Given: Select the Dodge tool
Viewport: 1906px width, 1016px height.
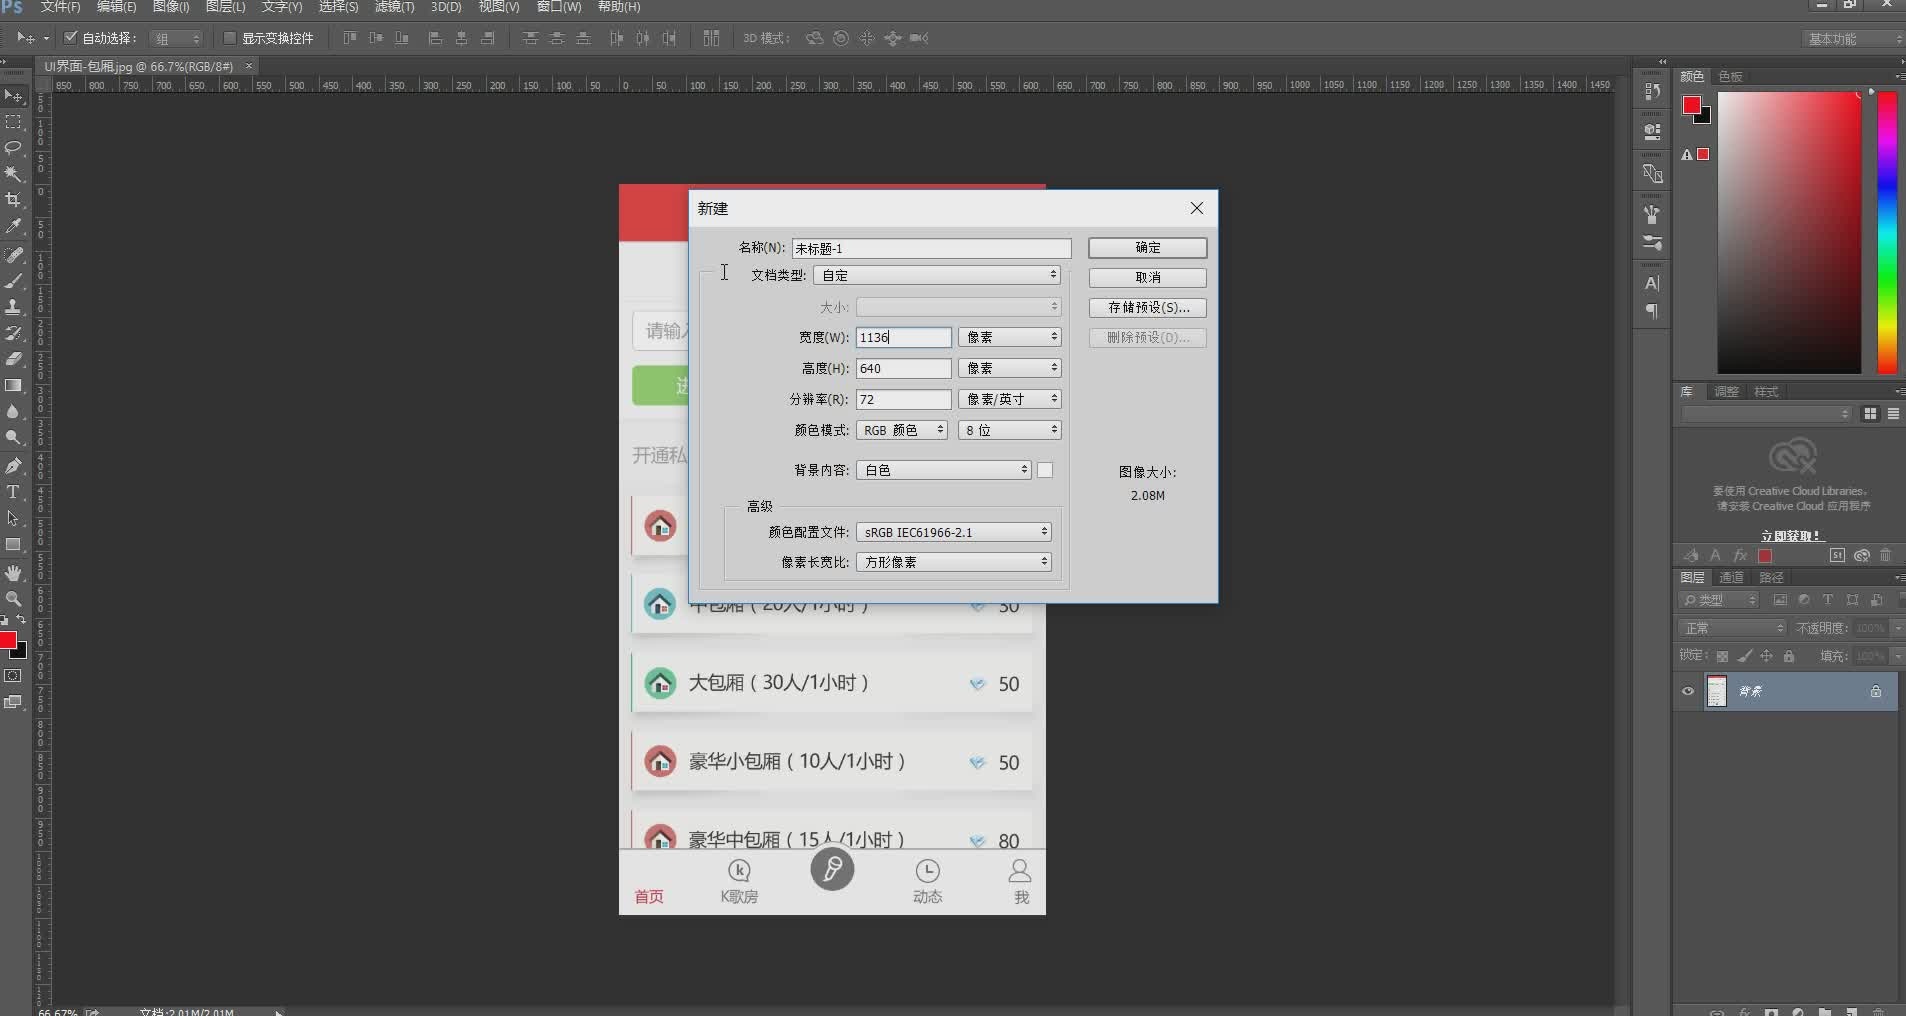Looking at the screenshot, I should (x=14, y=437).
